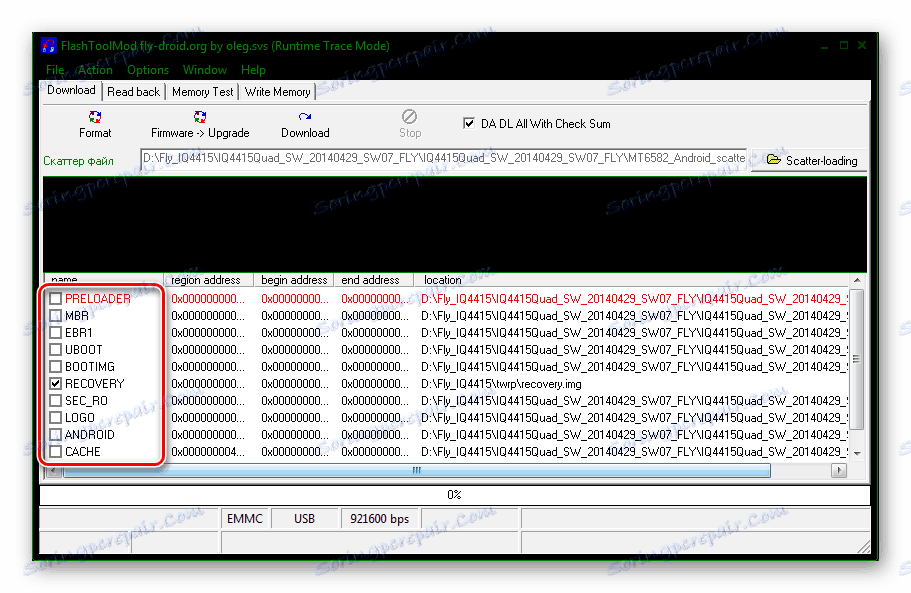The width and height of the screenshot is (911, 593).
Task: Click the RECOVERY location twrp\recovery.img cell
Action: (501, 384)
